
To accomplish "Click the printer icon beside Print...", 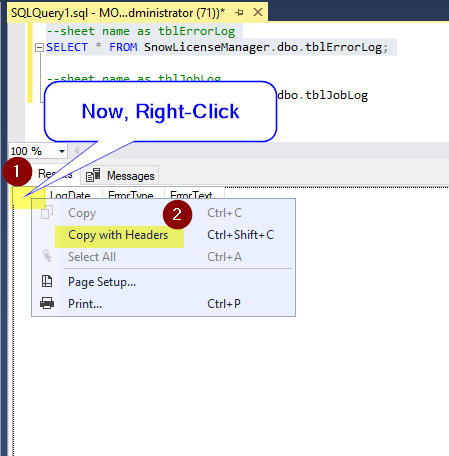I will 47,303.
